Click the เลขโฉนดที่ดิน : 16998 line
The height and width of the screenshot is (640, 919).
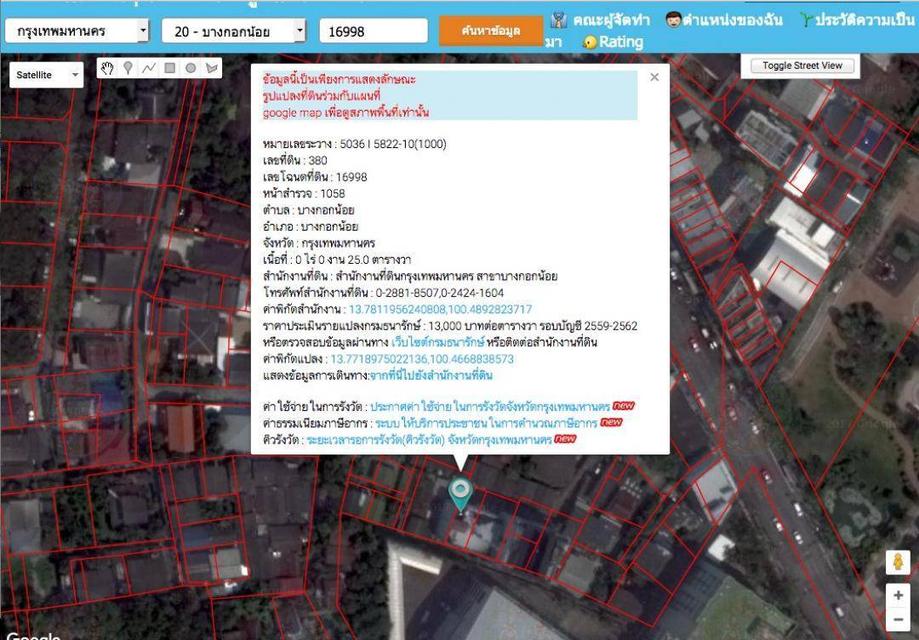pos(315,177)
